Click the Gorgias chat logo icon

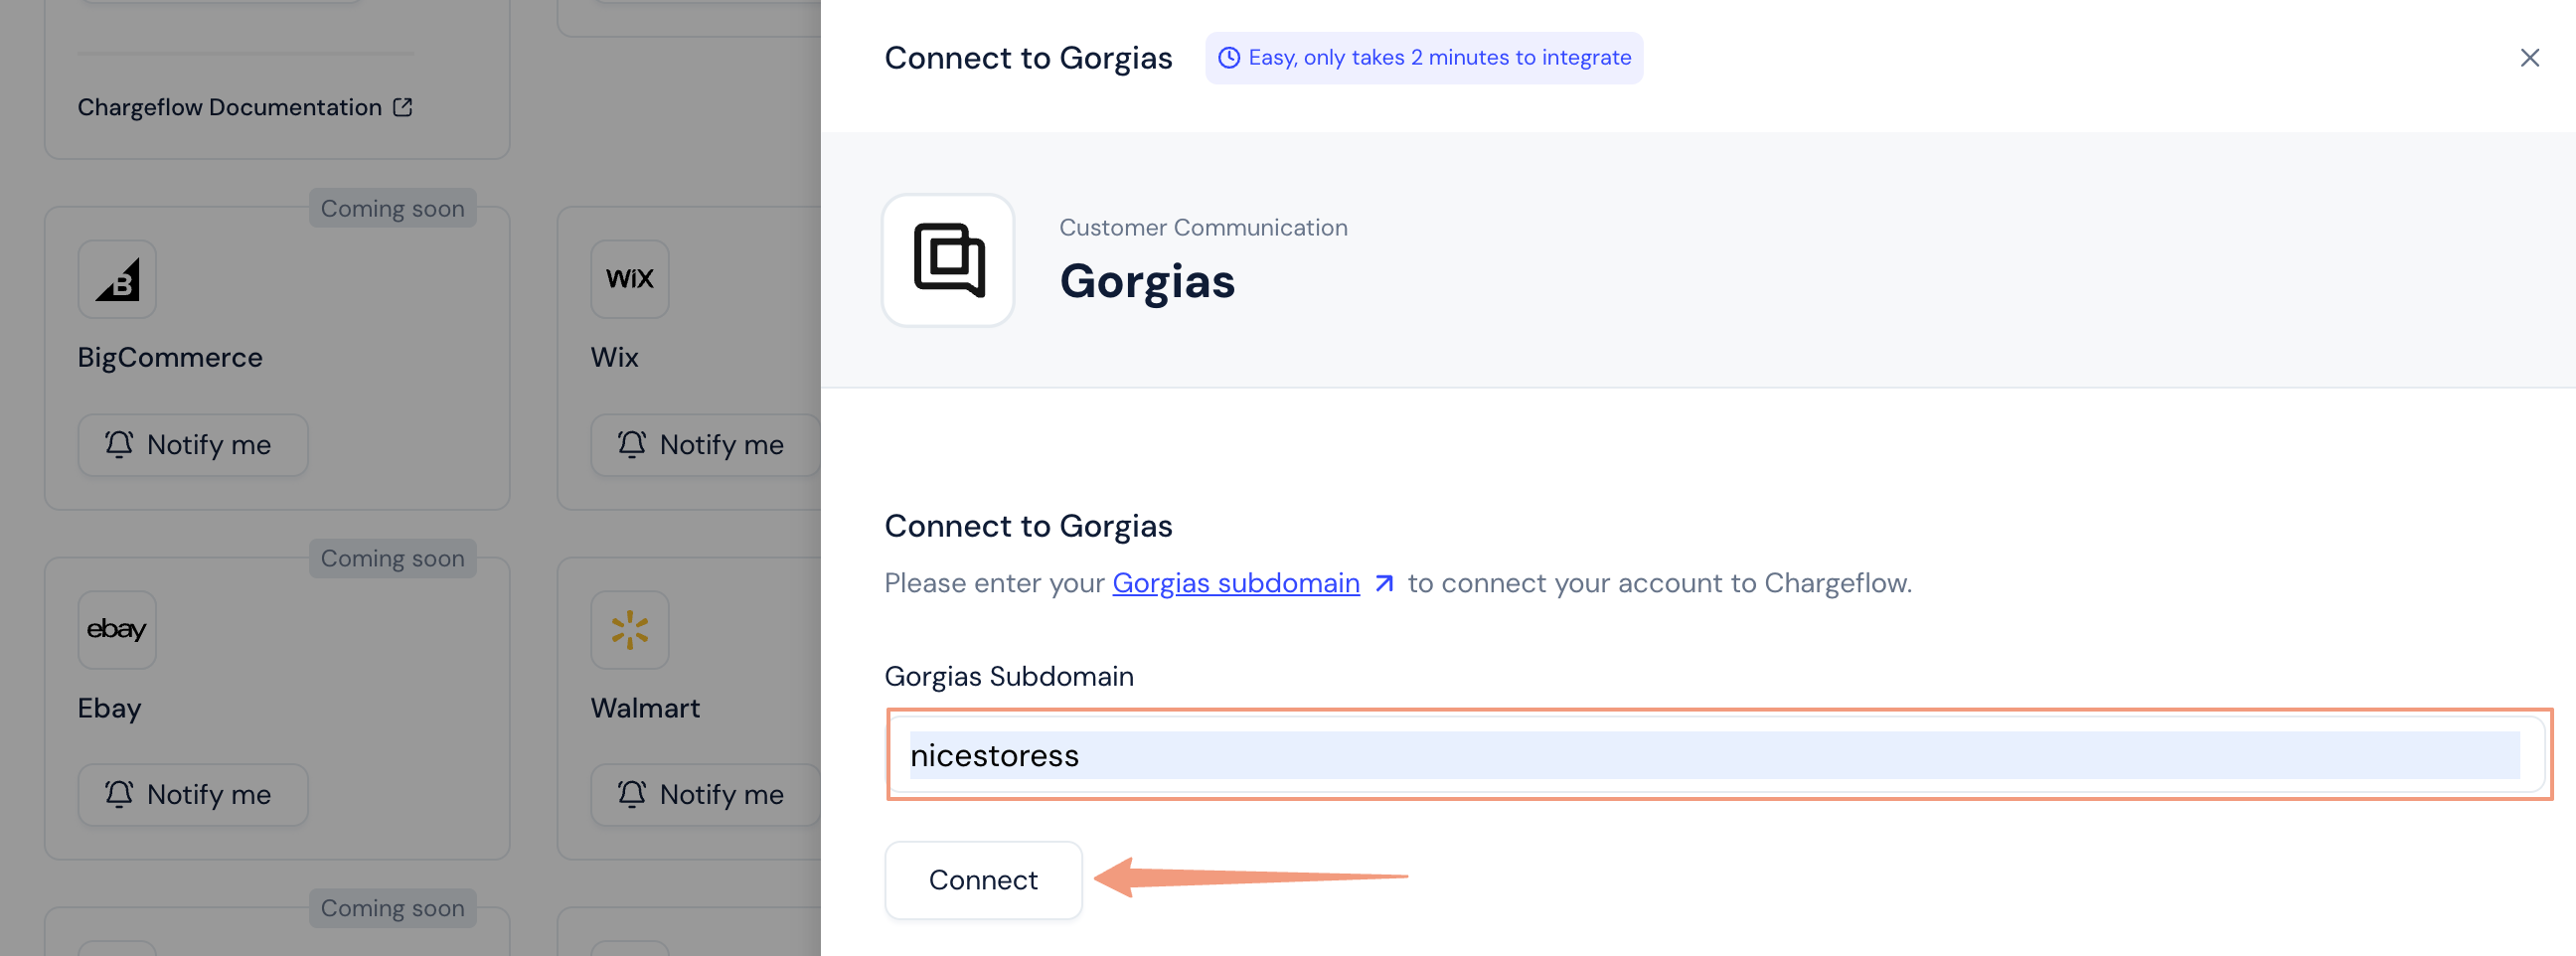pyautogui.click(x=948, y=260)
